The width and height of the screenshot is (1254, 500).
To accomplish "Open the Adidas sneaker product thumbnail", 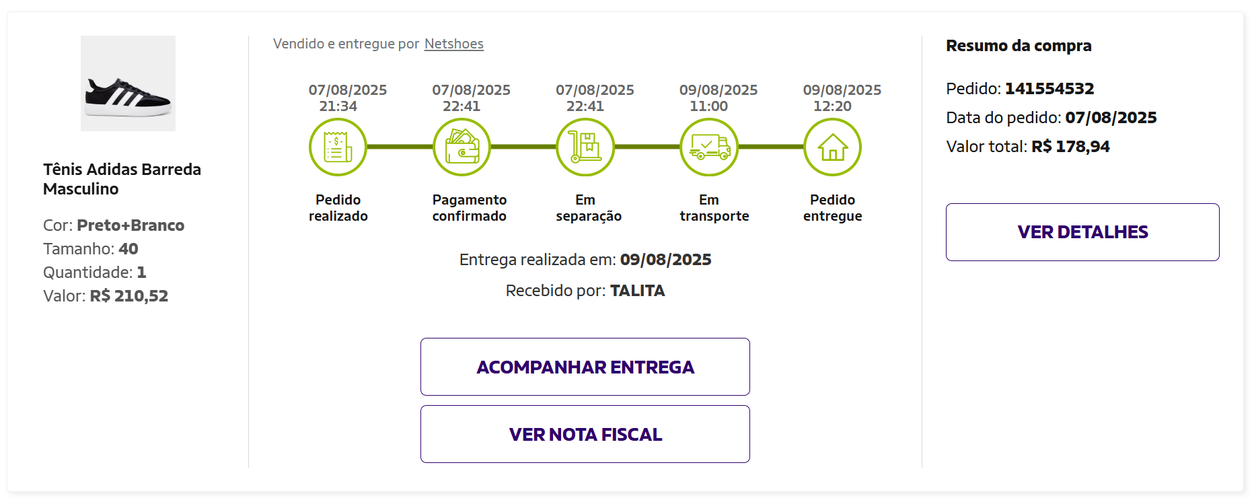I will click(x=128, y=83).
